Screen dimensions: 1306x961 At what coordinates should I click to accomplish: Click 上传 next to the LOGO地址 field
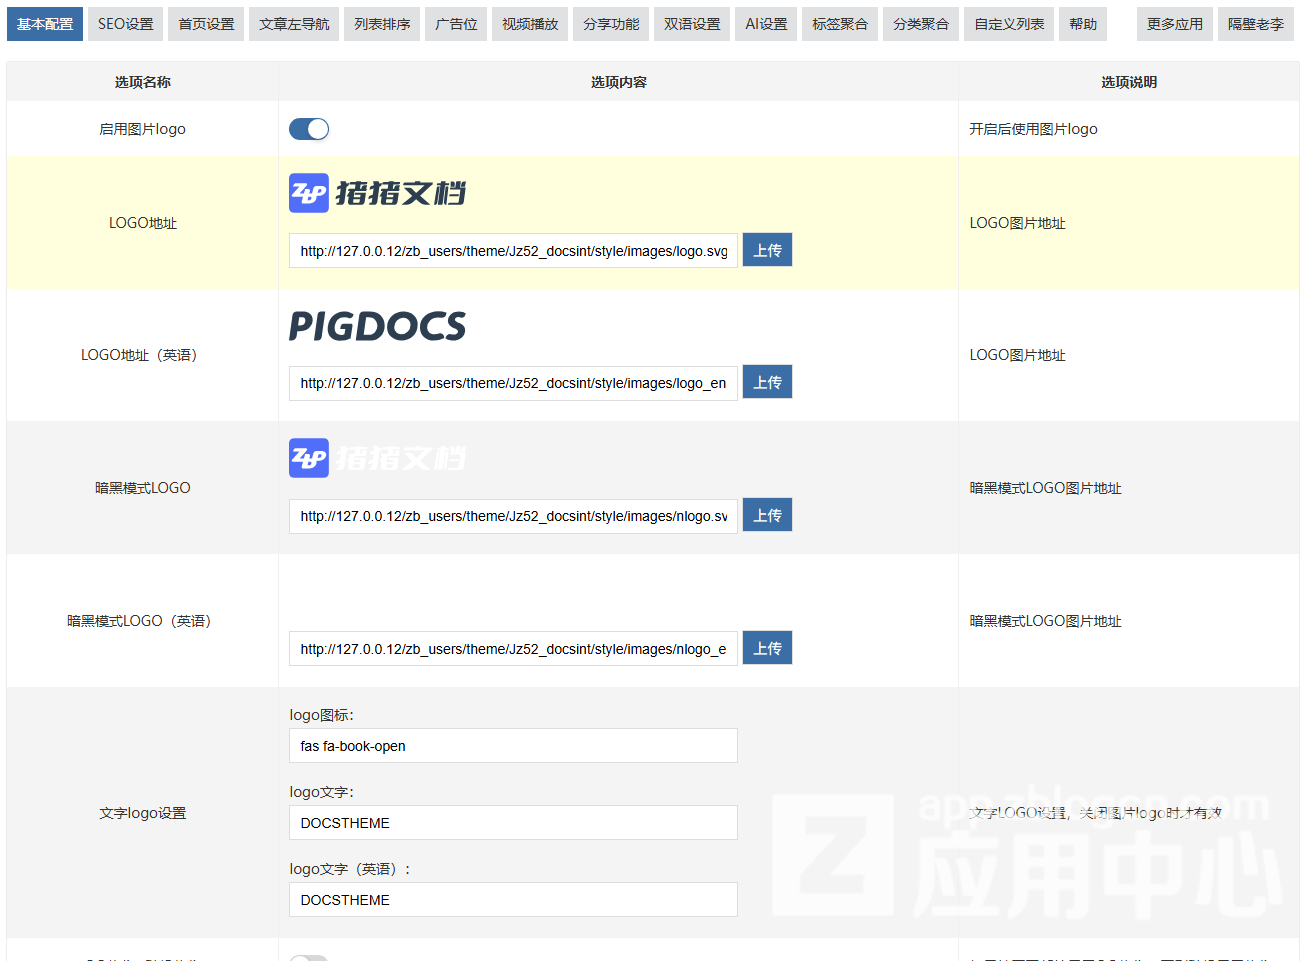pos(767,249)
